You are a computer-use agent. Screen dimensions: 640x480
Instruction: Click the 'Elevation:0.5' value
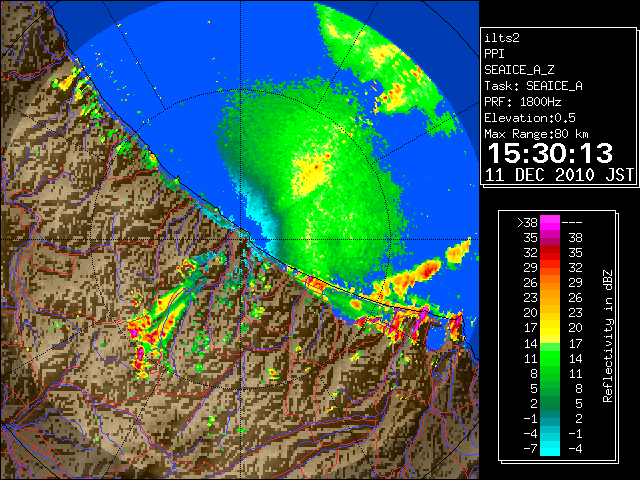pos(530,118)
